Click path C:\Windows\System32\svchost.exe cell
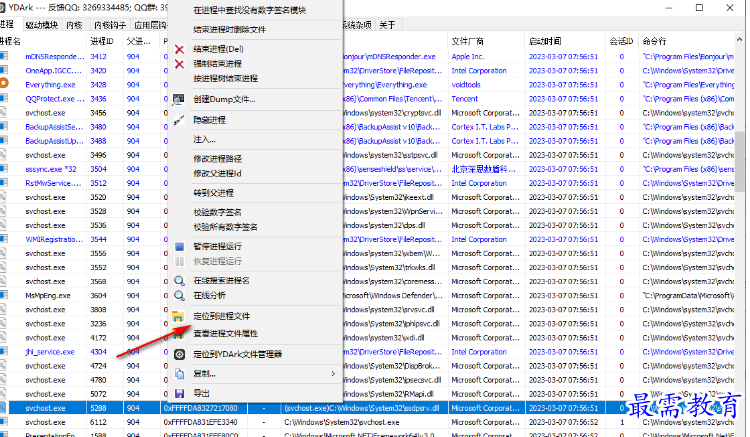This screenshot has width=750, height=437. pos(342,423)
